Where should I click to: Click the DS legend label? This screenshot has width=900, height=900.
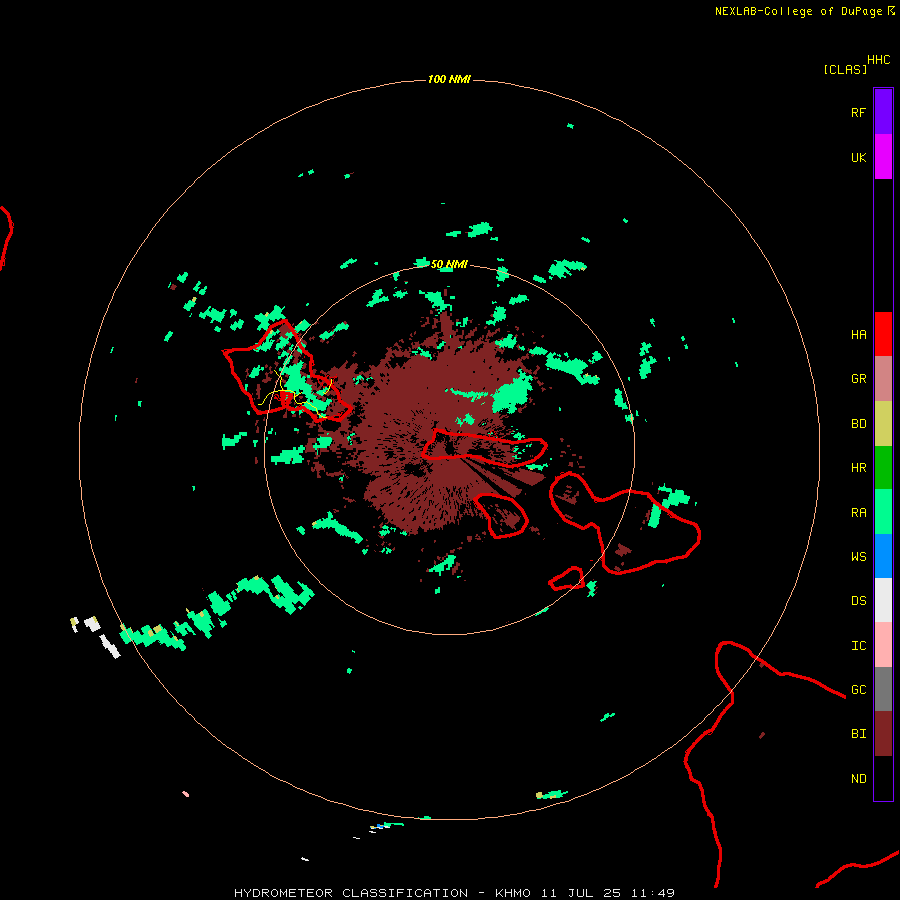pyautogui.click(x=858, y=601)
